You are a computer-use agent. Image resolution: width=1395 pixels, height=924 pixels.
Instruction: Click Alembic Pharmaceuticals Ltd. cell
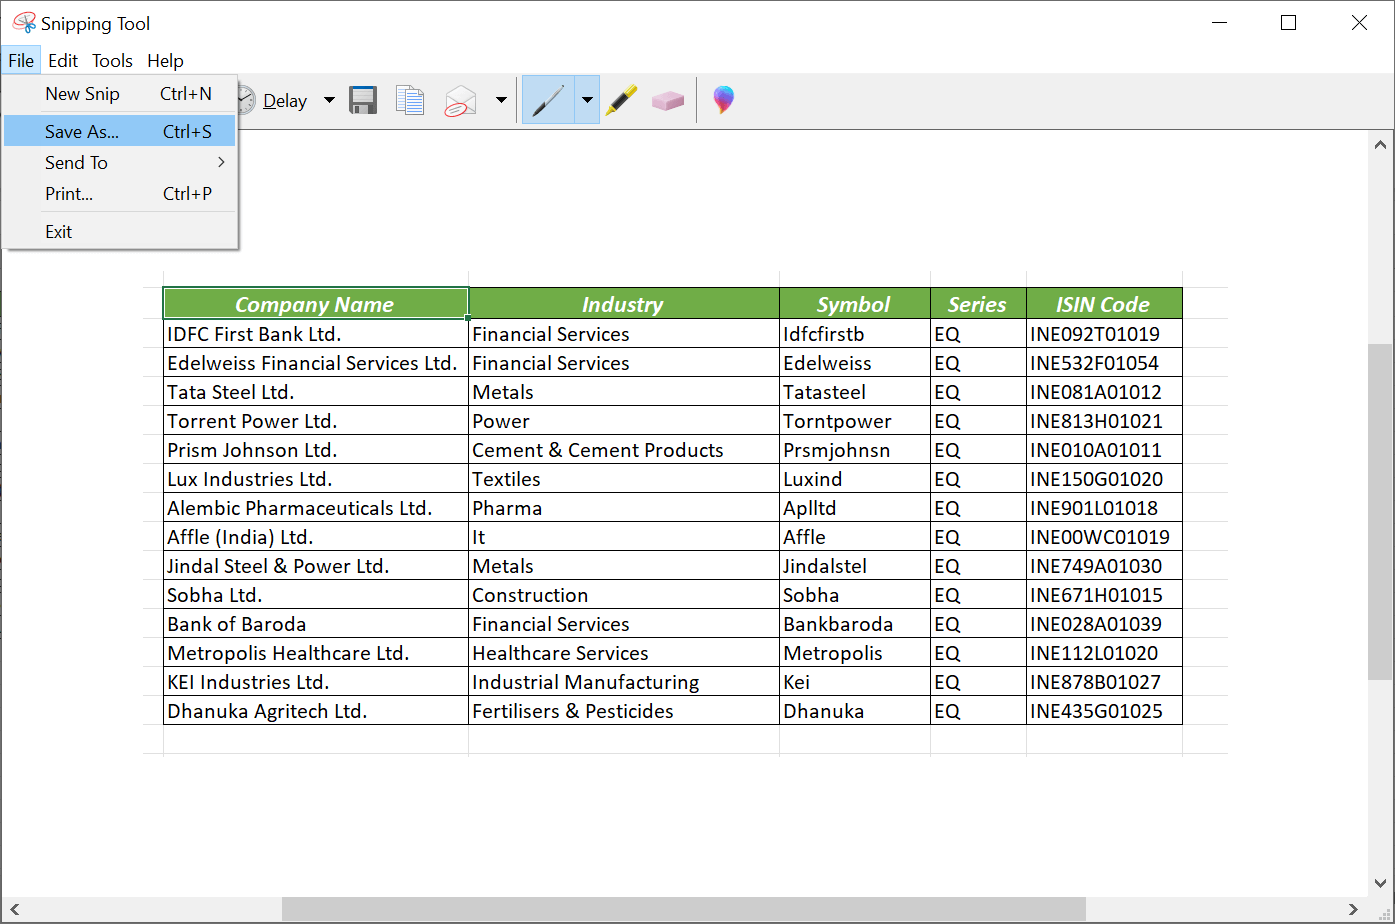(315, 508)
